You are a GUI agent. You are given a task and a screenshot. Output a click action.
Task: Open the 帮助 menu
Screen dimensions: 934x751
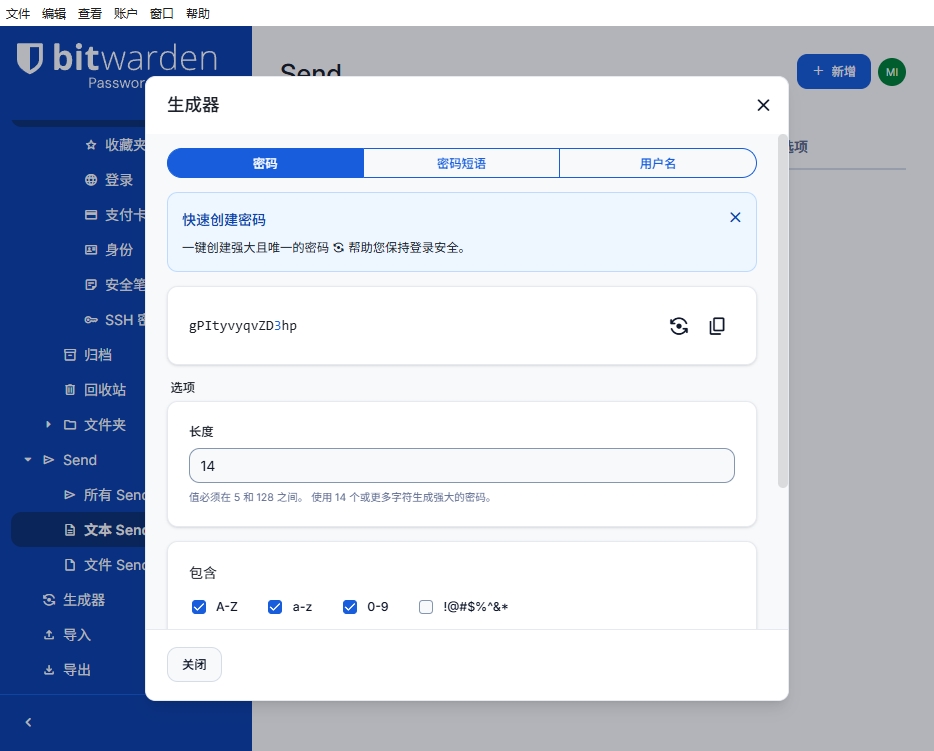coord(198,13)
